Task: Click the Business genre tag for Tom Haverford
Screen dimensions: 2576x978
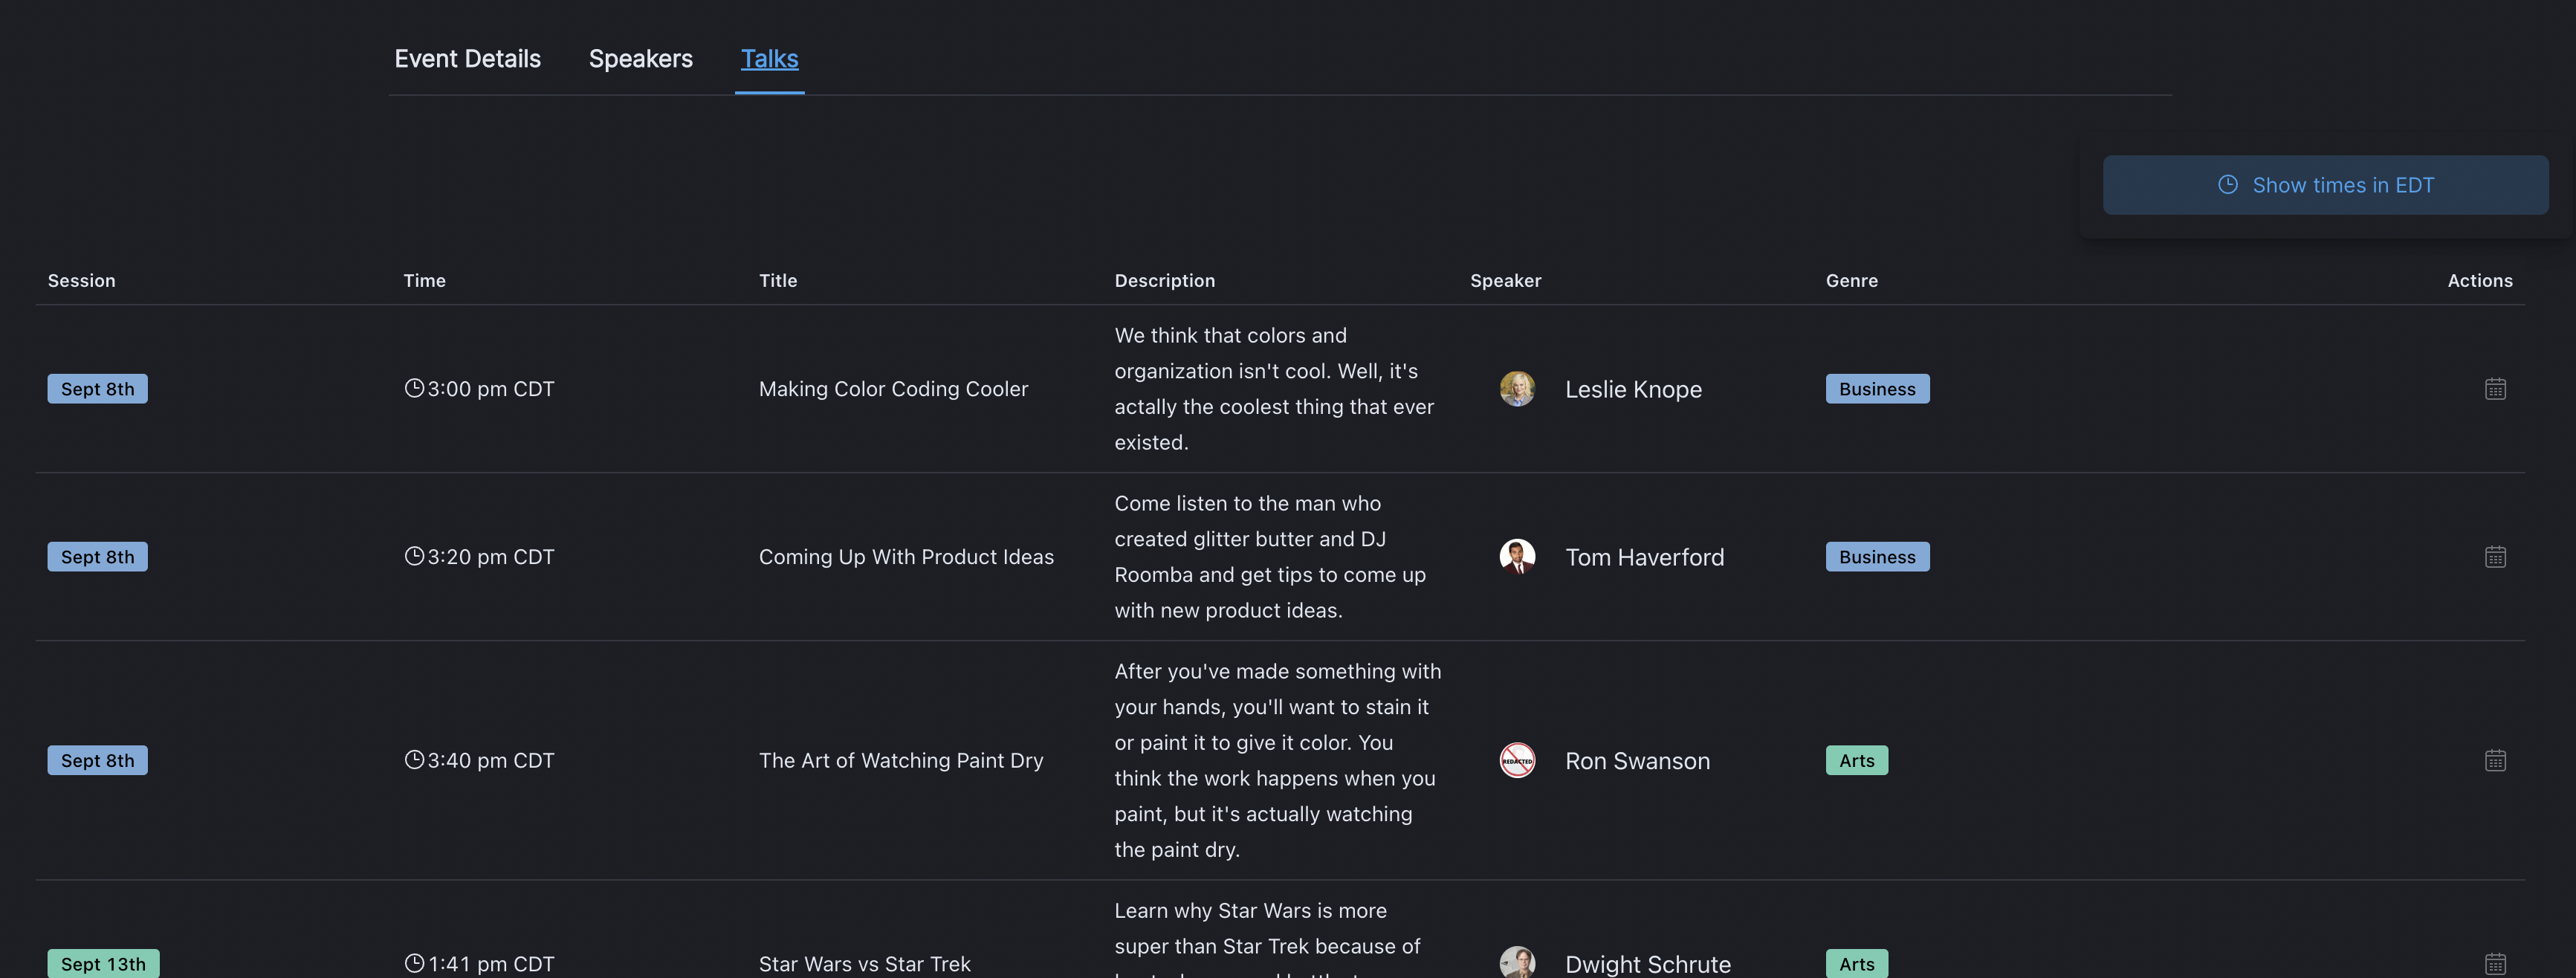Action: [x=1877, y=557]
